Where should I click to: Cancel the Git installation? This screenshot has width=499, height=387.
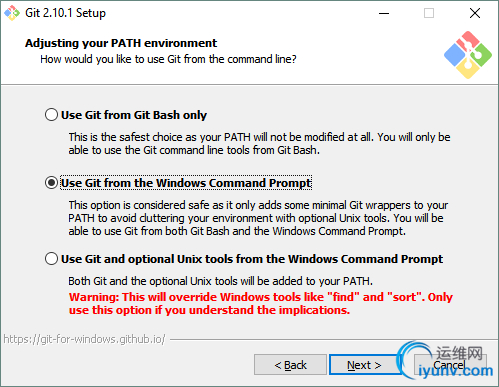coord(450,365)
